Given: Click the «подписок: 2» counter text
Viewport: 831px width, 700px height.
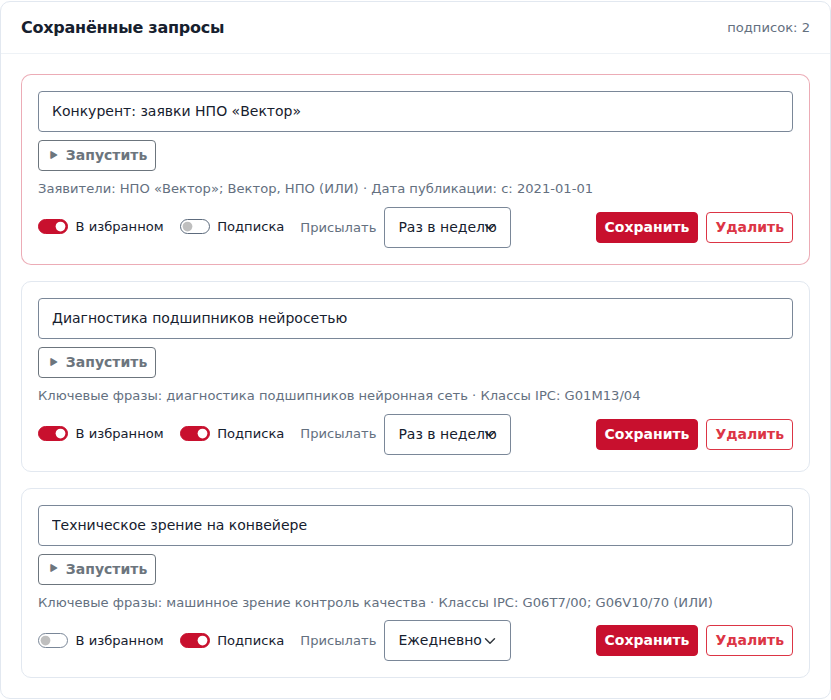Looking at the screenshot, I should click(768, 28).
